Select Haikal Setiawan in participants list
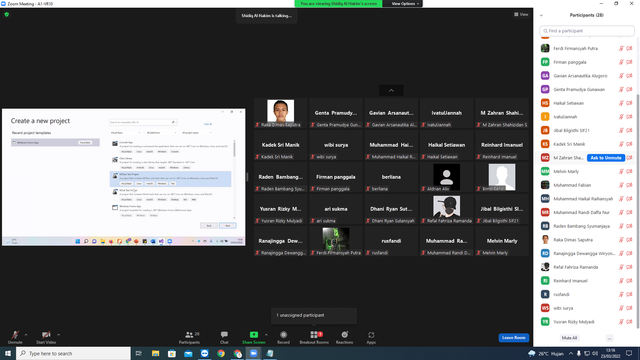 pos(586,103)
